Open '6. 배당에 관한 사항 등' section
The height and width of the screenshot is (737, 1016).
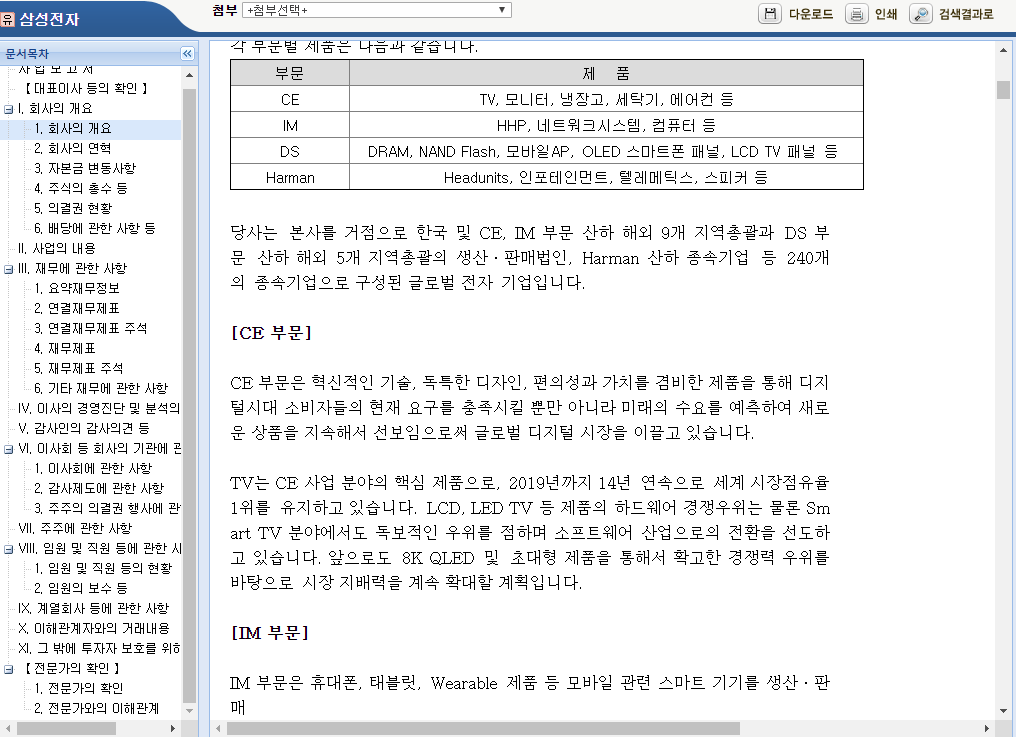pos(95,229)
